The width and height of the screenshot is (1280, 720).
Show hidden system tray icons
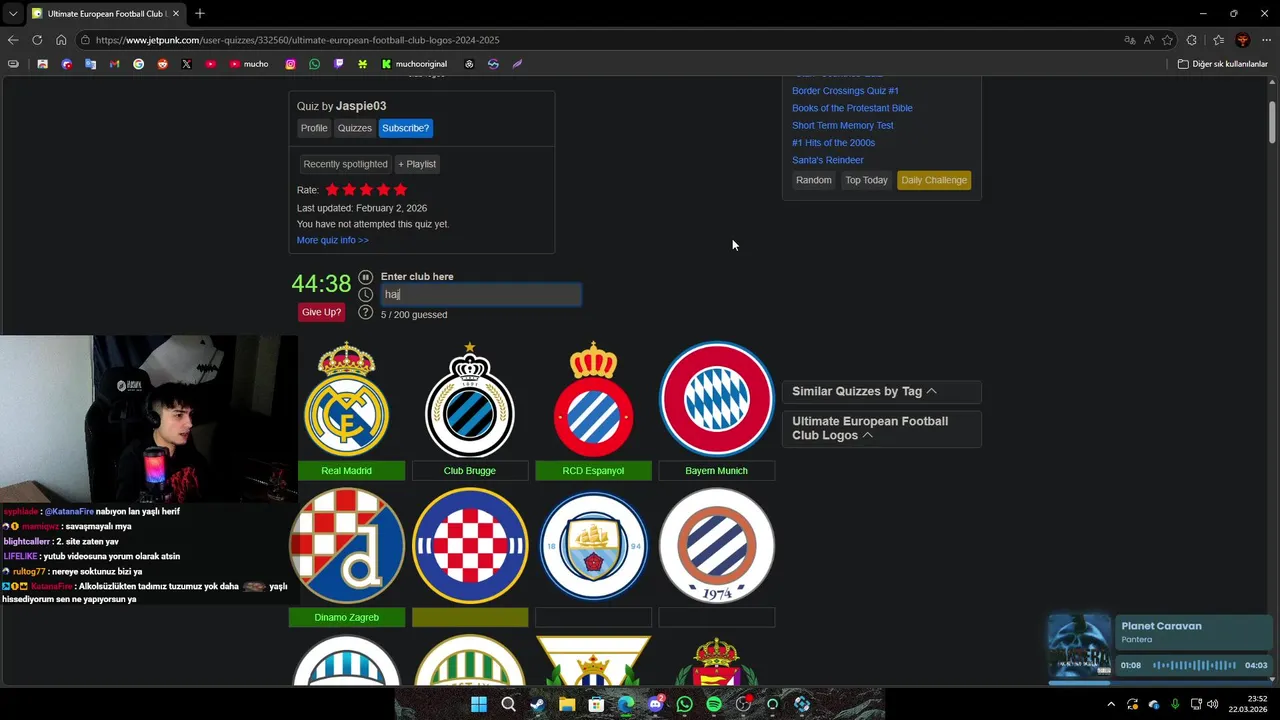click(1110, 704)
